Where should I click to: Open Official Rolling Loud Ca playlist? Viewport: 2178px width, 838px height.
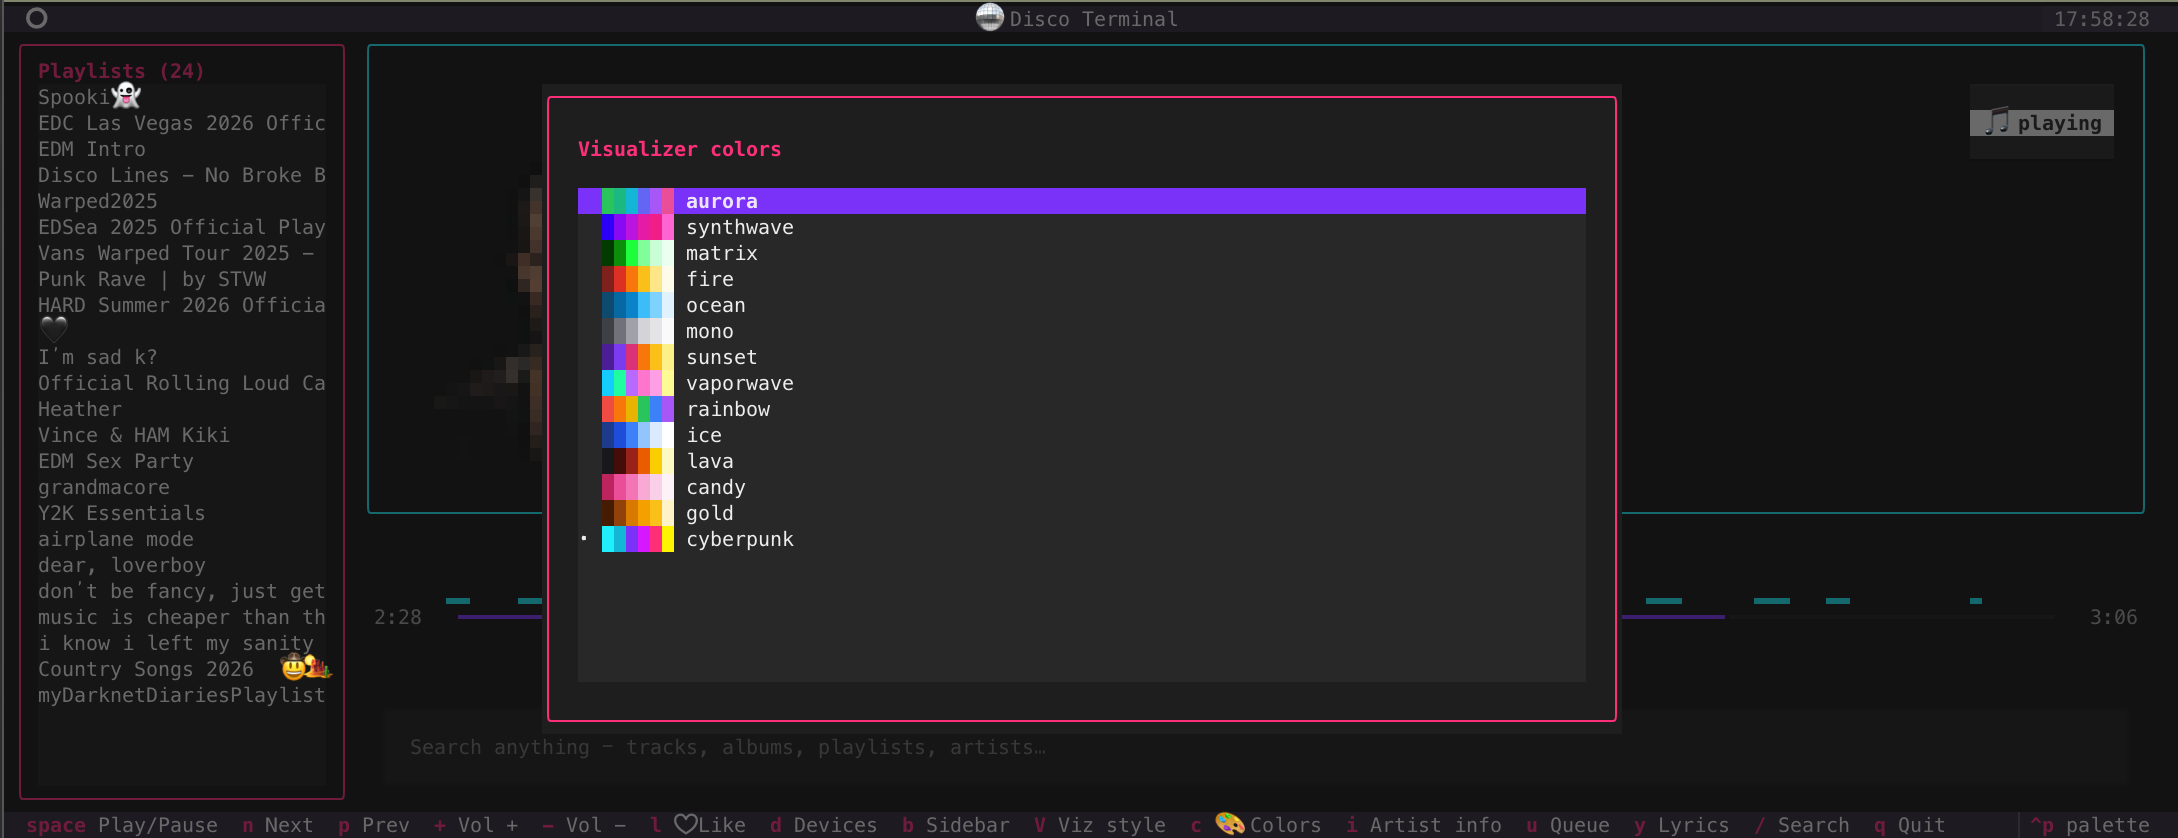click(x=182, y=383)
